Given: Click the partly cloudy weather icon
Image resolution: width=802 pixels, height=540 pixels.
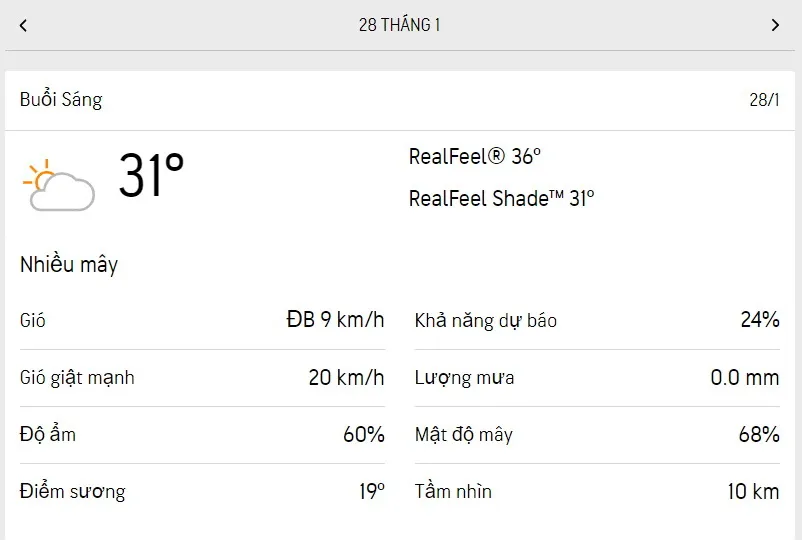Looking at the screenshot, I should coord(58,185).
